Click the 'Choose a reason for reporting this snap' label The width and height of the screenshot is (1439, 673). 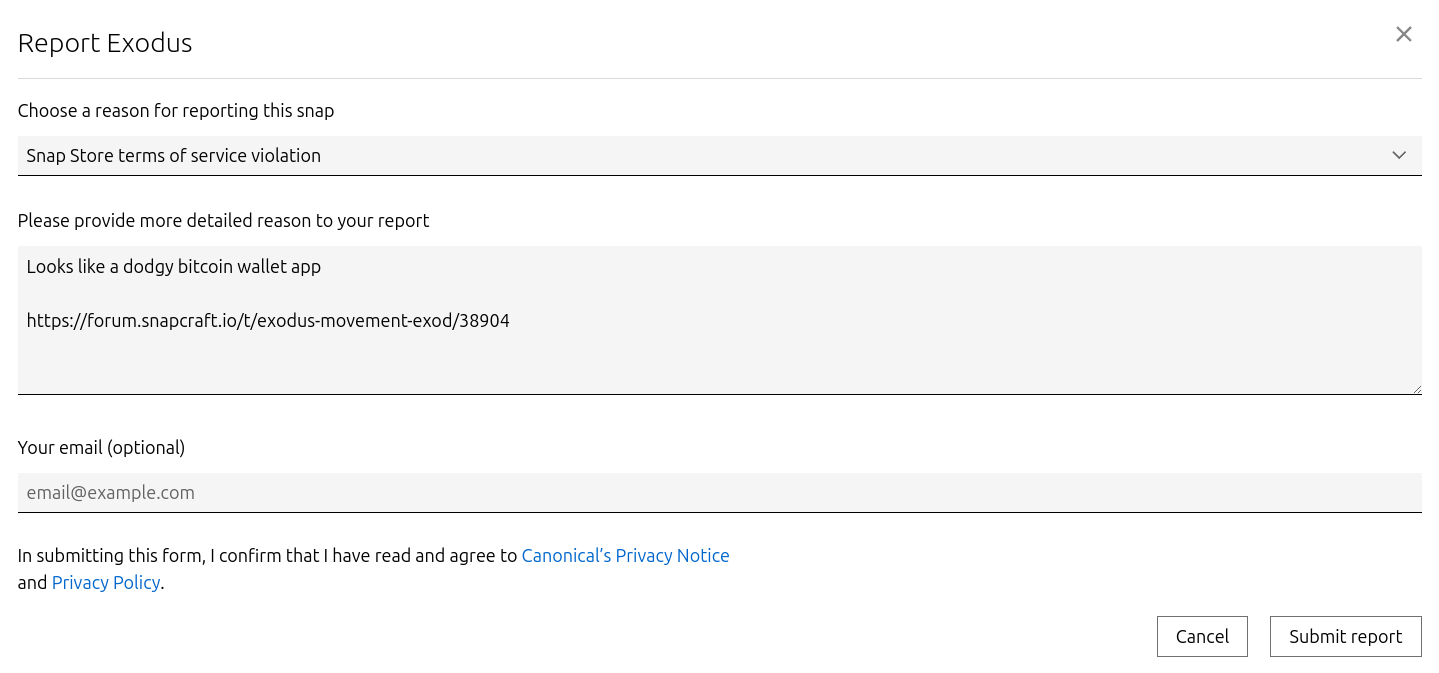(x=176, y=110)
